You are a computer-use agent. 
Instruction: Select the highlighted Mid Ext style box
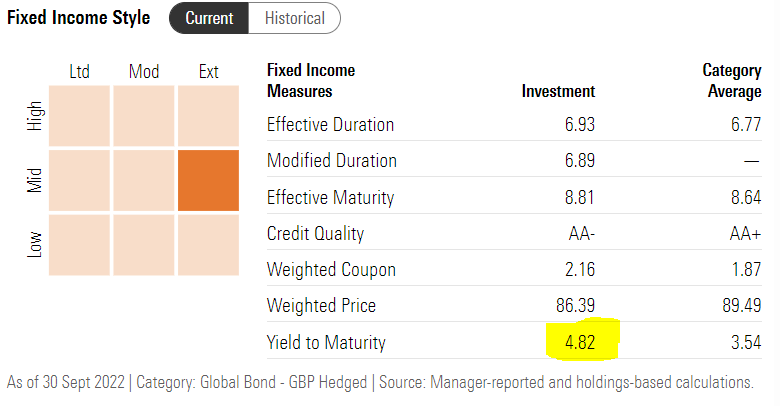click(208, 181)
